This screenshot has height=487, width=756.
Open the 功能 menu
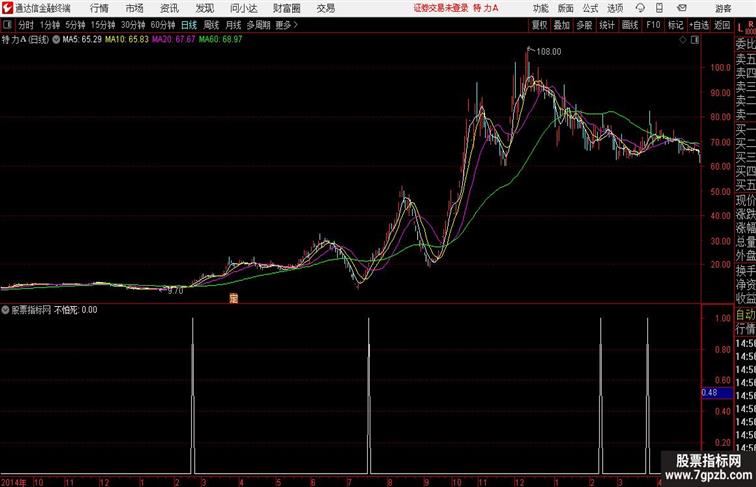[540, 8]
